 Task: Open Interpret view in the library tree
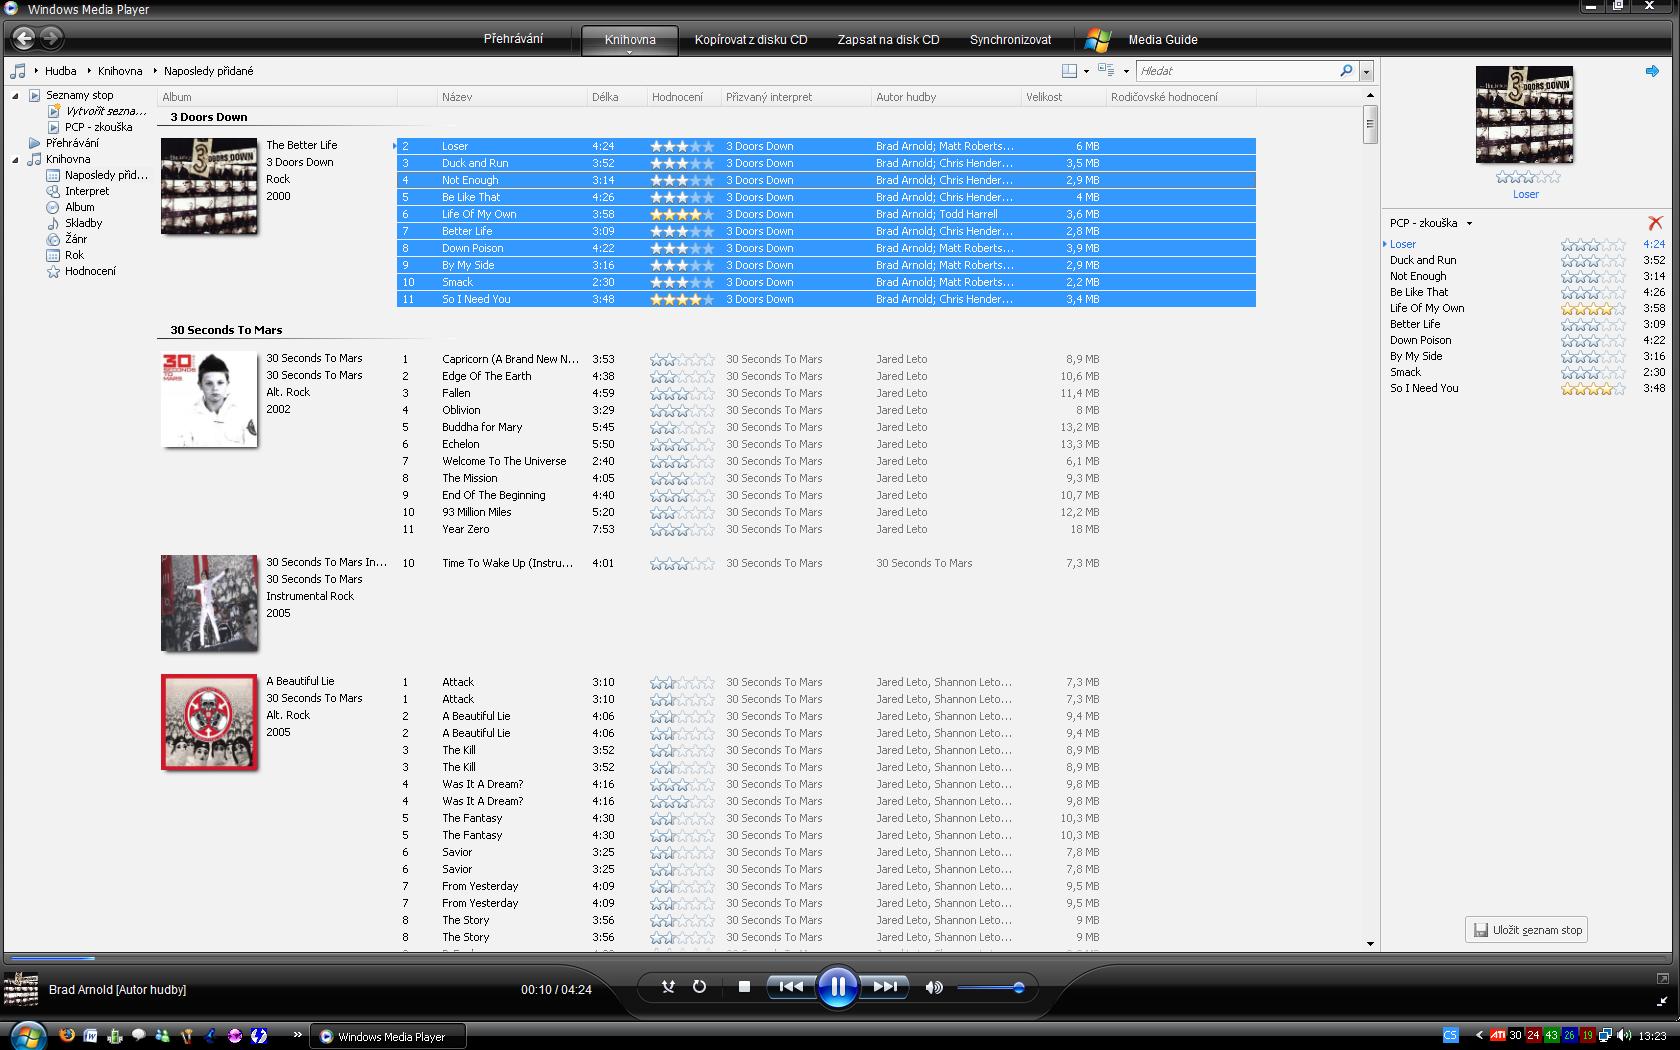(87, 191)
